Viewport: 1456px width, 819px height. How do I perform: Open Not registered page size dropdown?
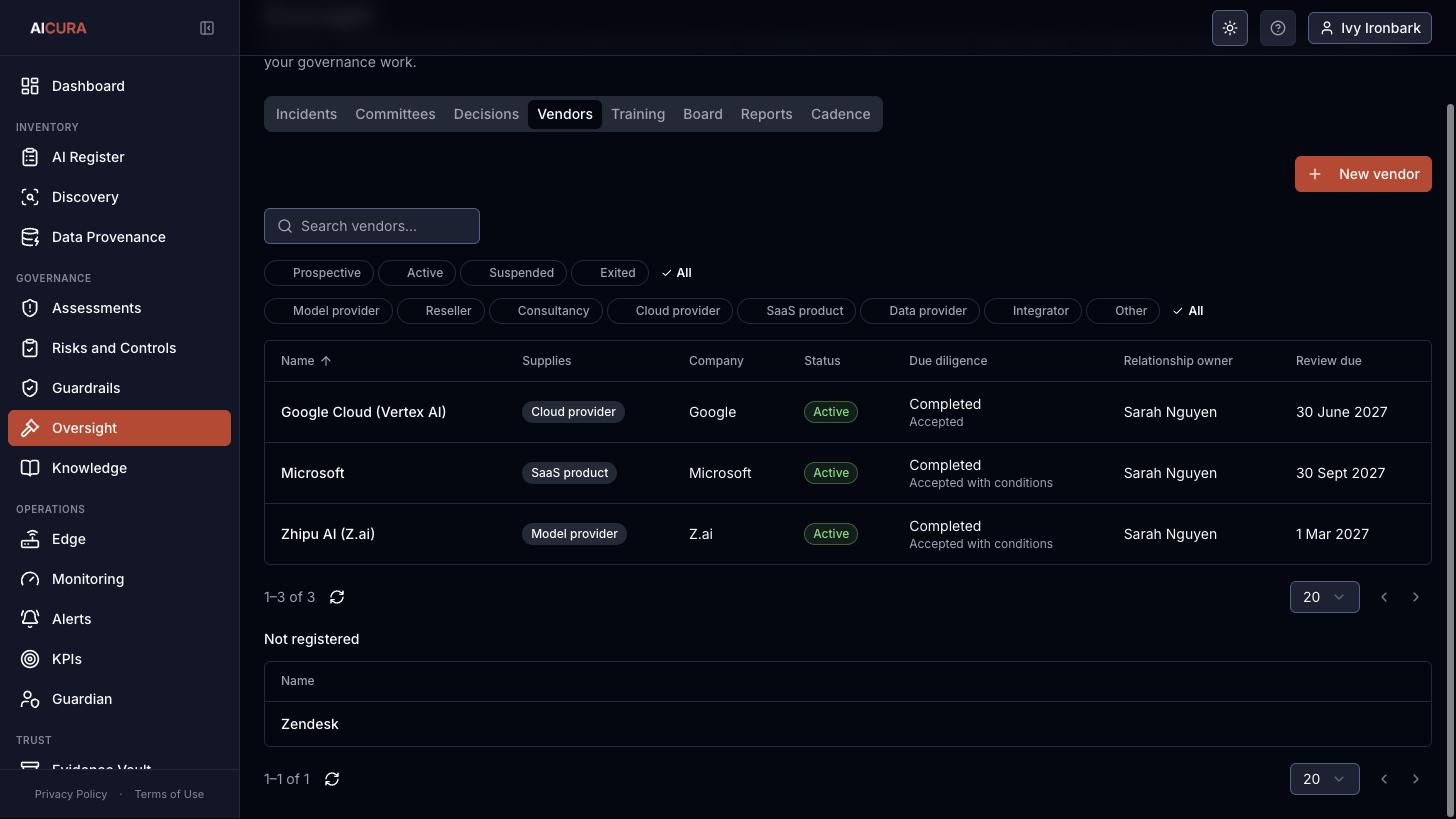point(1324,779)
